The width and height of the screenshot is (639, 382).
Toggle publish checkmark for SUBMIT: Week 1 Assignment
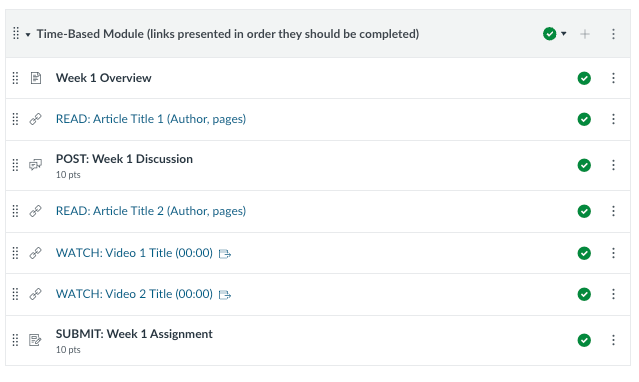pos(584,340)
